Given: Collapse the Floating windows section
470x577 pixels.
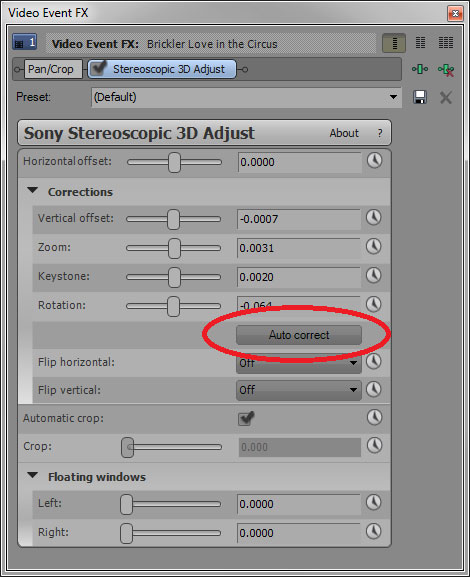Looking at the screenshot, I should 33,475.
